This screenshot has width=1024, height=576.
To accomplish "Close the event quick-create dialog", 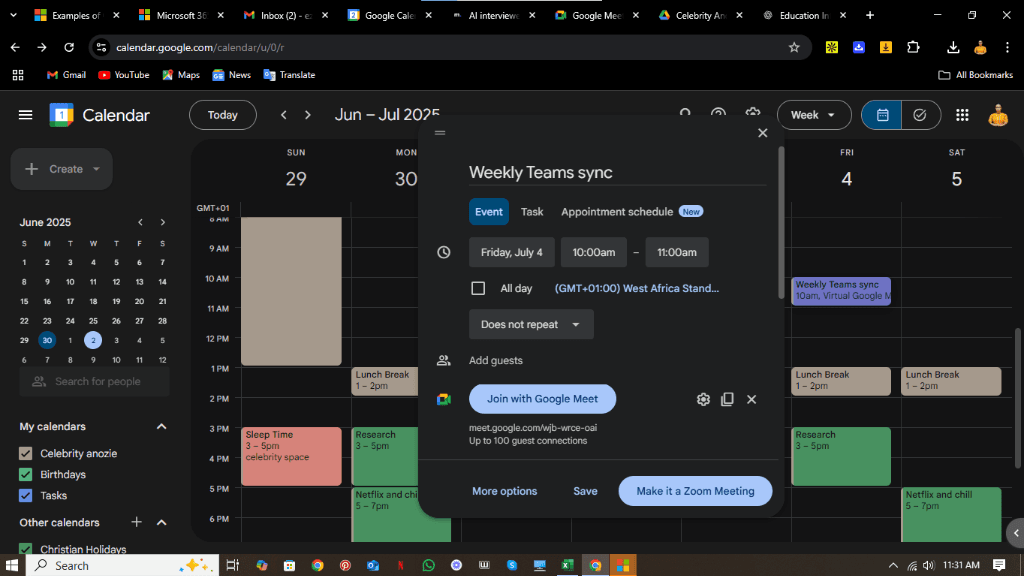I will (x=763, y=133).
